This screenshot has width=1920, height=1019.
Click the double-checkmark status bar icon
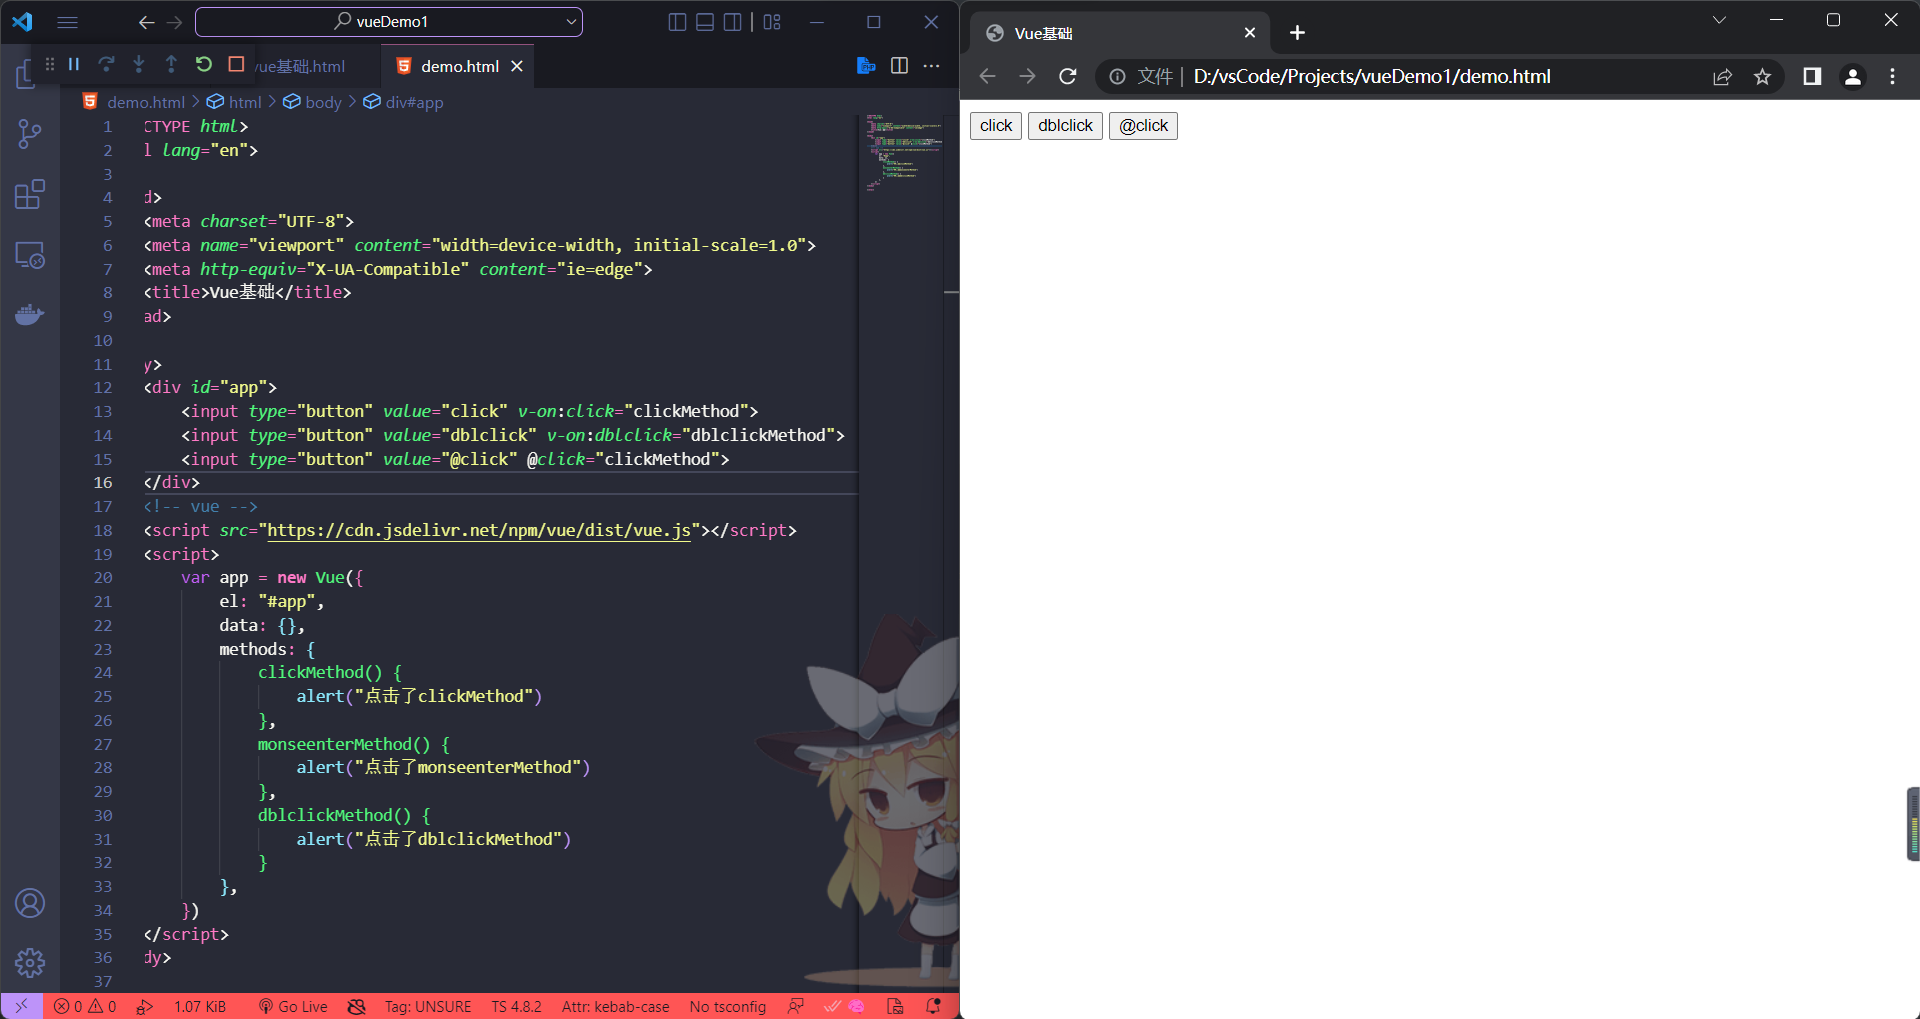[x=832, y=1006]
